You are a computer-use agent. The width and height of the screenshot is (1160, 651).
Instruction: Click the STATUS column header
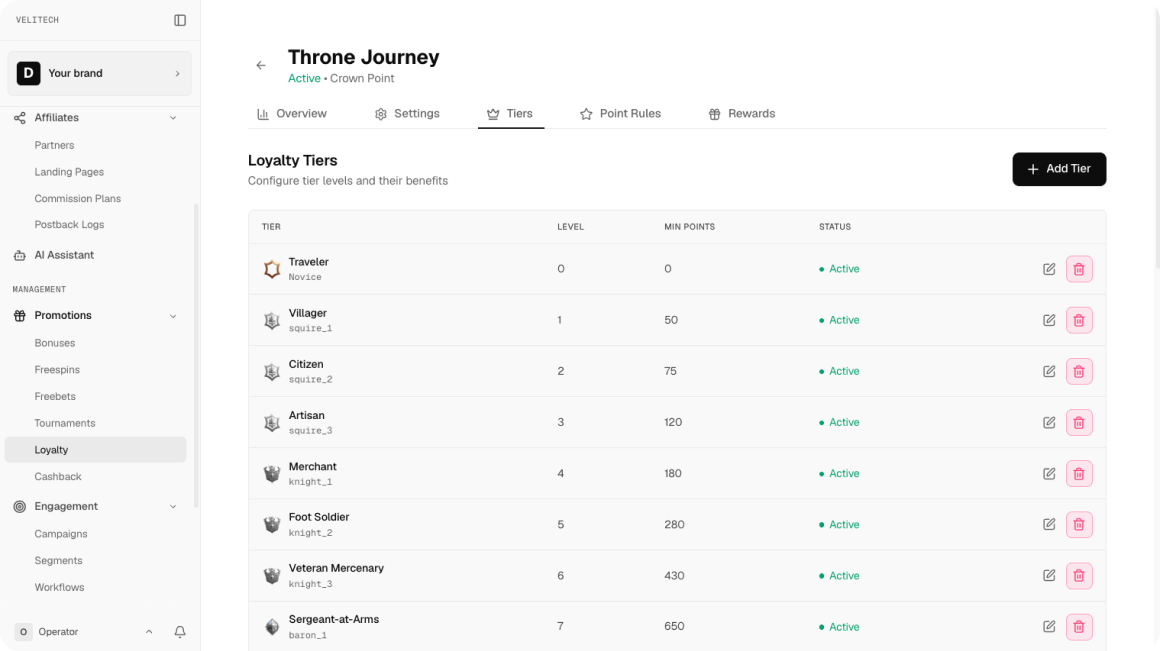point(834,227)
